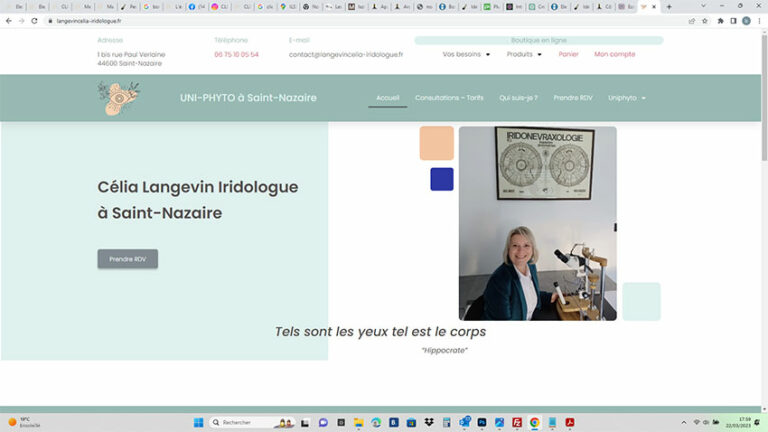Image resolution: width=768 pixels, height=432 pixels.
Task: Switch to Google Chrome in the taskbar
Action: tap(534, 422)
